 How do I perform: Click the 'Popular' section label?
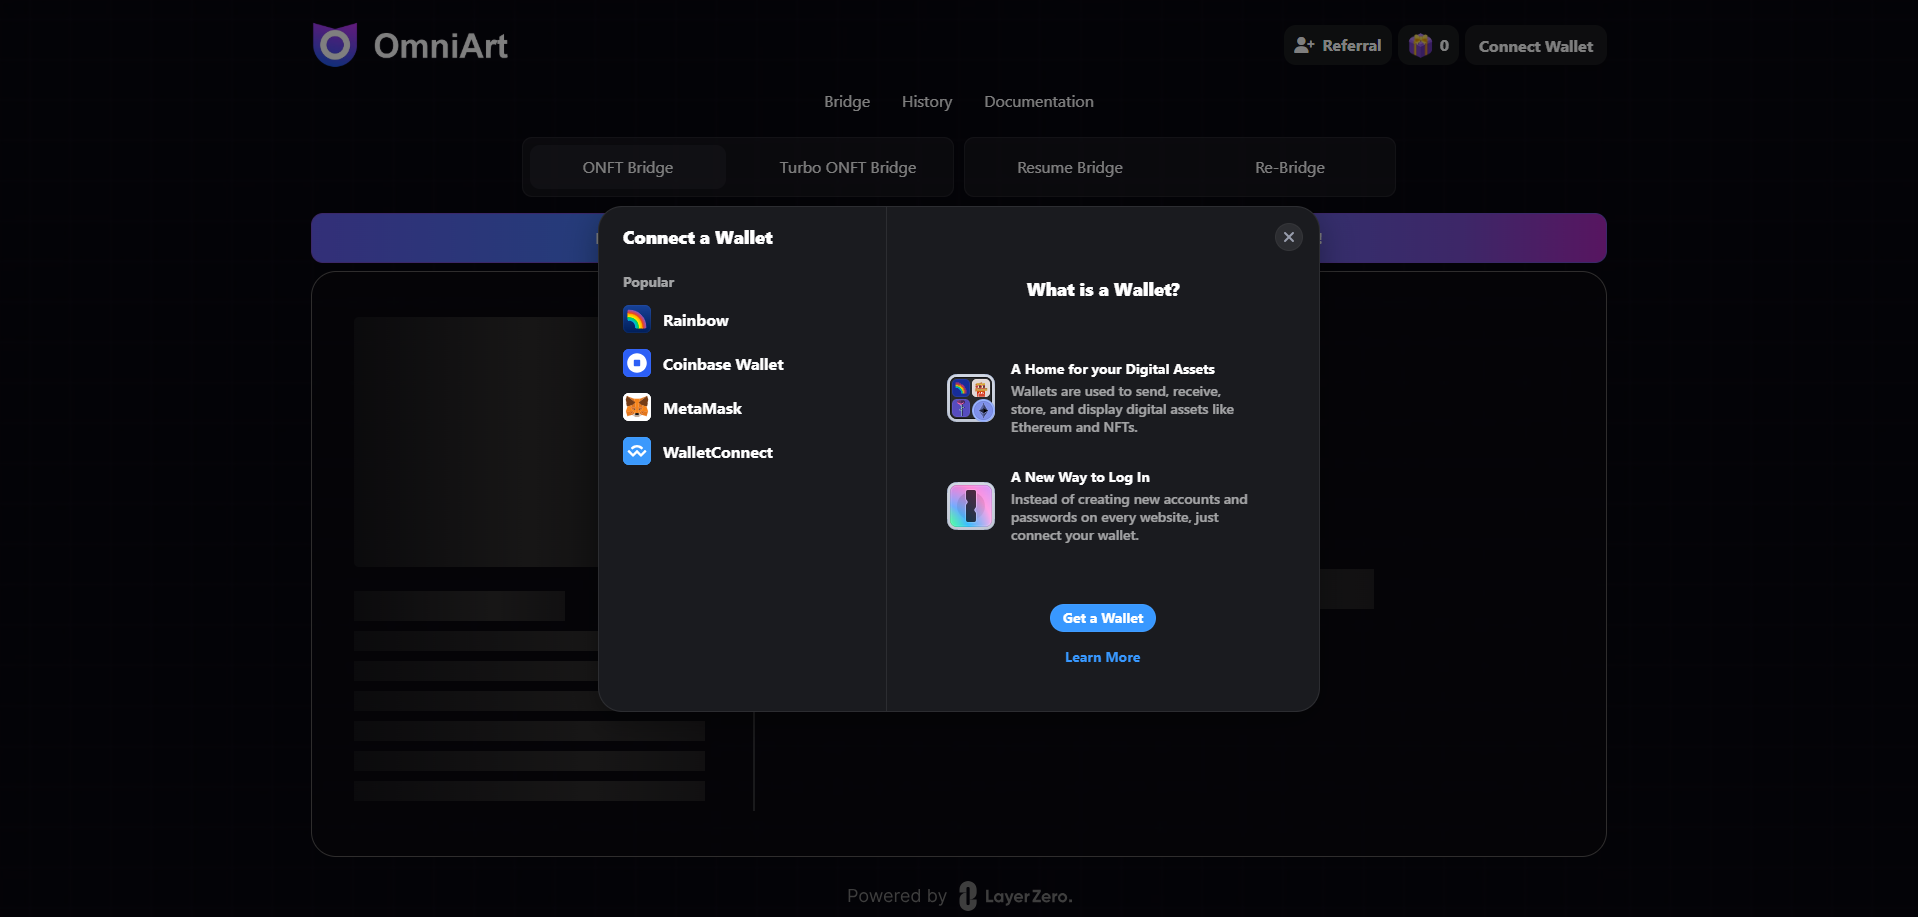pos(648,282)
